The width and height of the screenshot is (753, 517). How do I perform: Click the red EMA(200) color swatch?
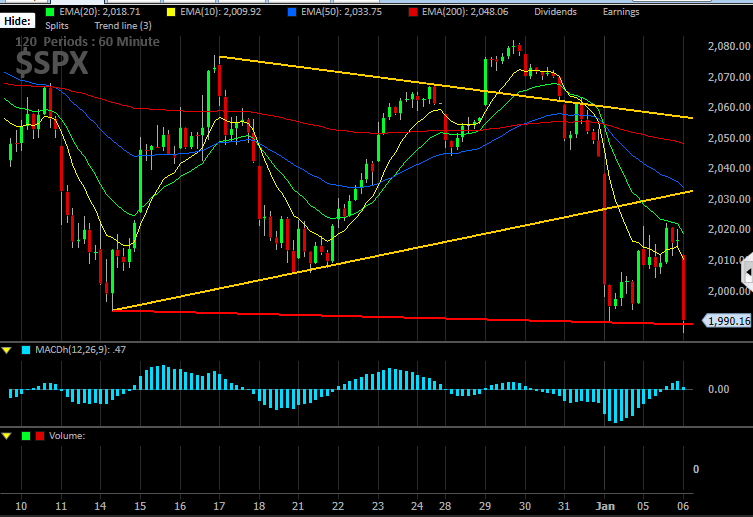click(x=413, y=12)
